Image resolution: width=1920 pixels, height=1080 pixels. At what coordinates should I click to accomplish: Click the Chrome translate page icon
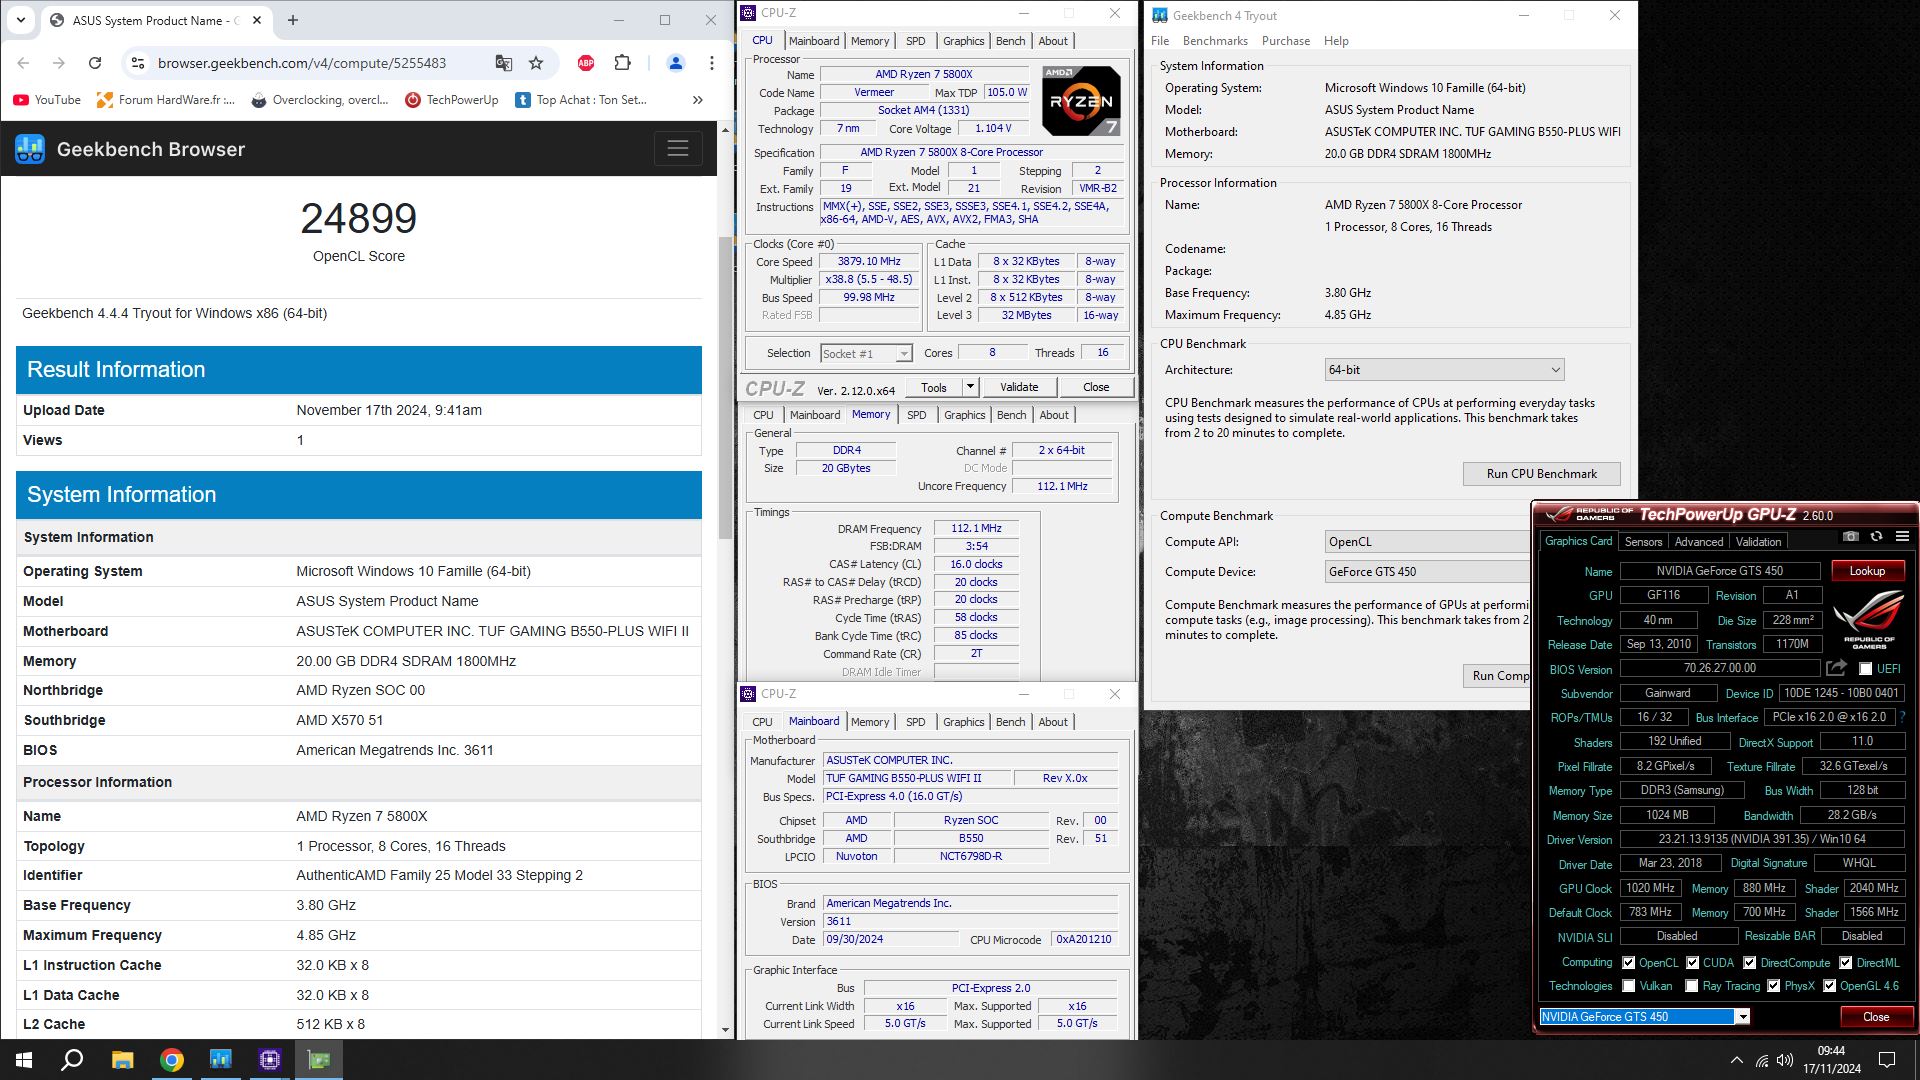click(x=504, y=63)
